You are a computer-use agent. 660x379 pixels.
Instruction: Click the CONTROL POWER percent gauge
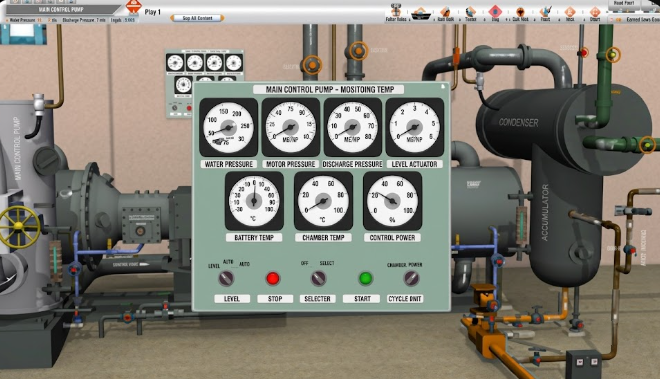(392, 201)
